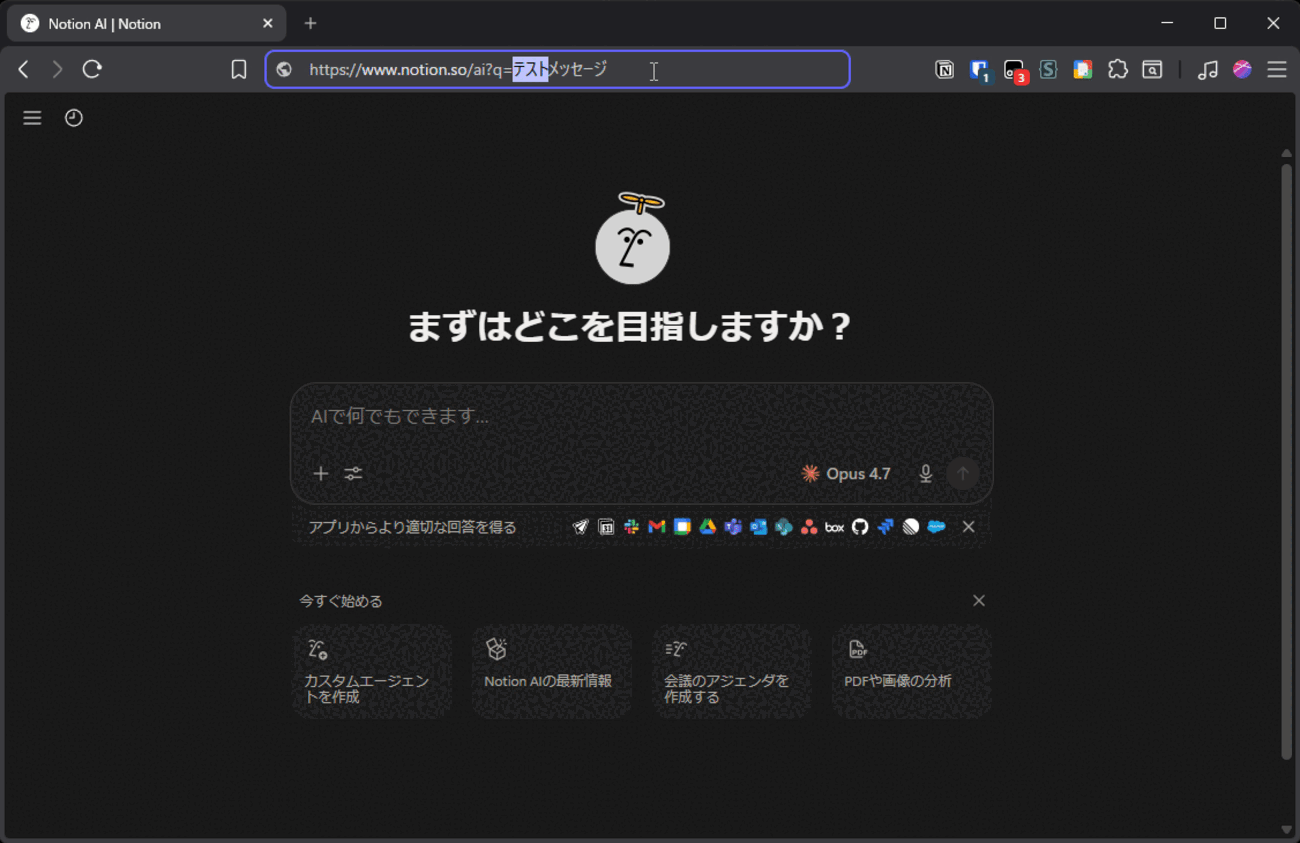Screen dimensions: 1300x843
Task: Click アプリからより適切な回答を得る text
Action: point(412,527)
